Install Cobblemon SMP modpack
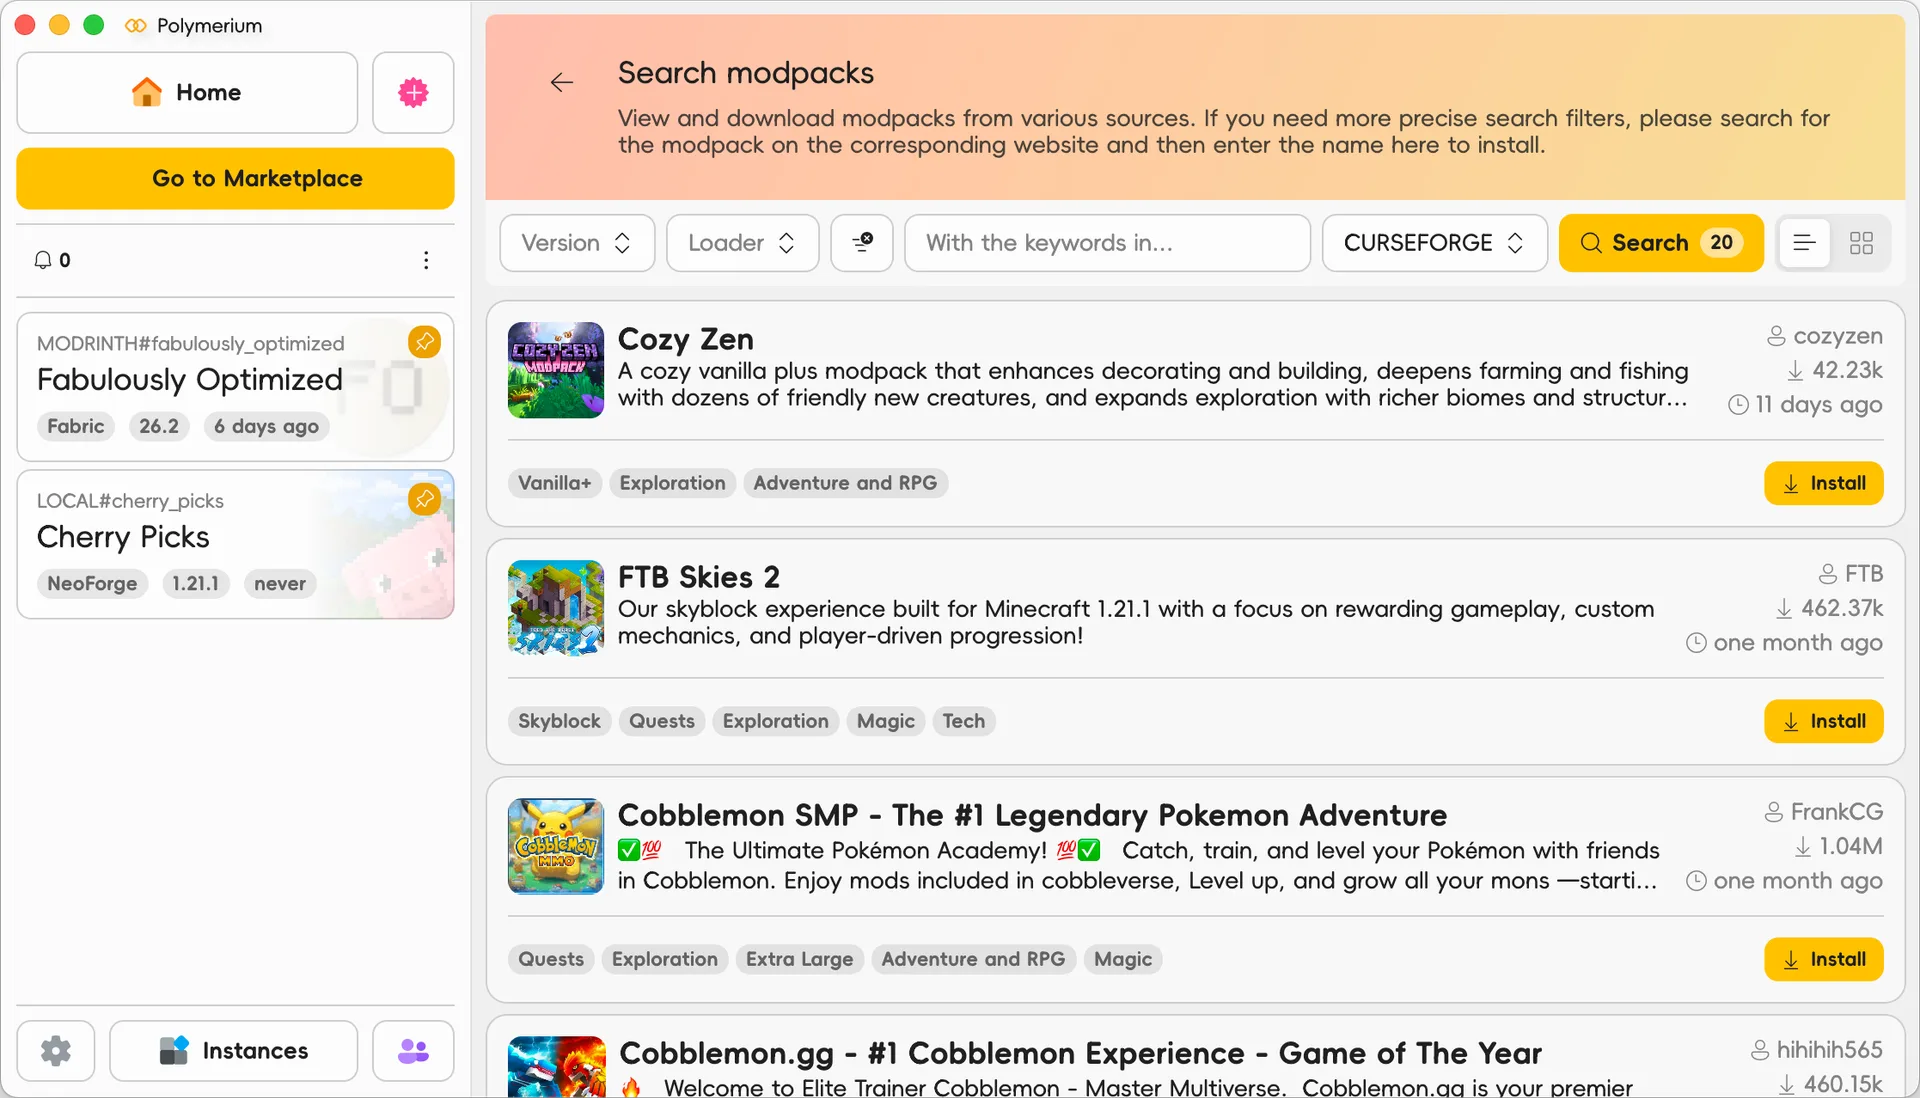Screen dimensions: 1920x1098 pos(1823,959)
